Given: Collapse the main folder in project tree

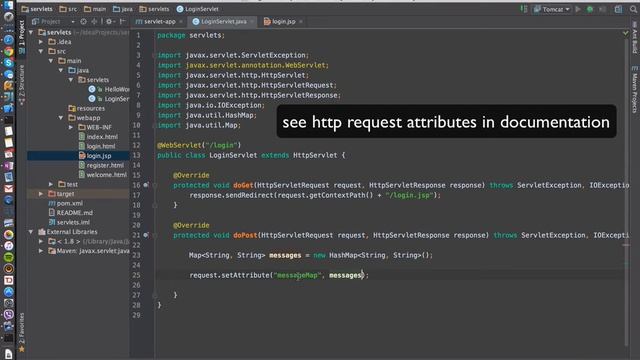Looking at the screenshot, I should [x=51, y=61].
